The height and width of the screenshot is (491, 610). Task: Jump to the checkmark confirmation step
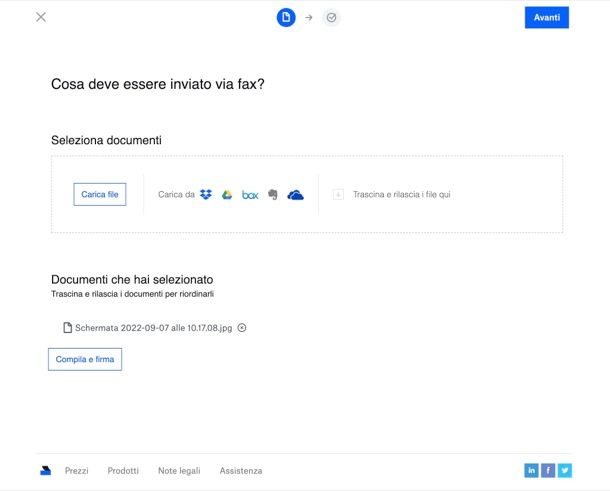(x=331, y=17)
